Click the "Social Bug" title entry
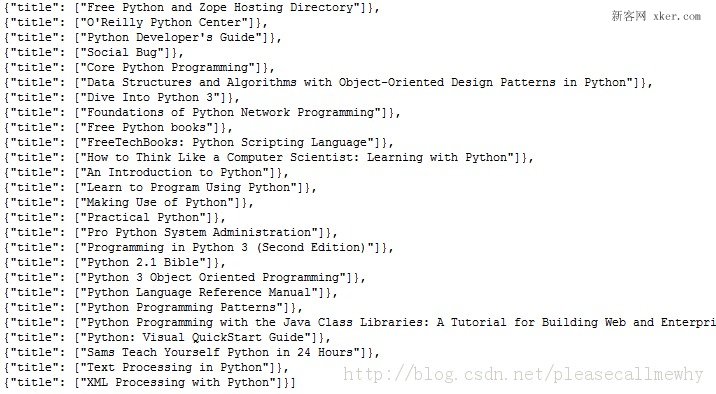The image size is (716, 394). click(94, 53)
